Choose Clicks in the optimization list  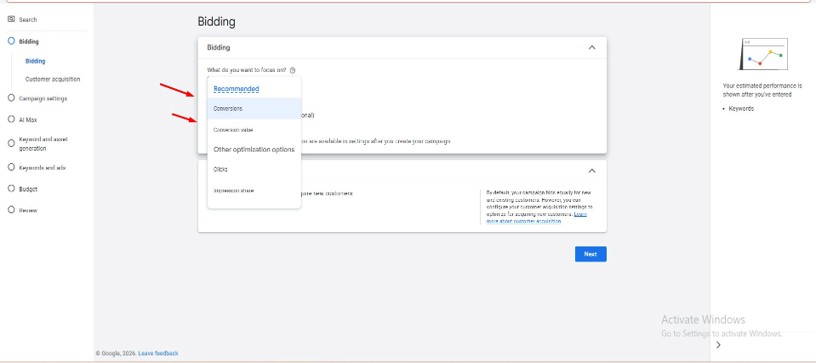coord(254,170)
